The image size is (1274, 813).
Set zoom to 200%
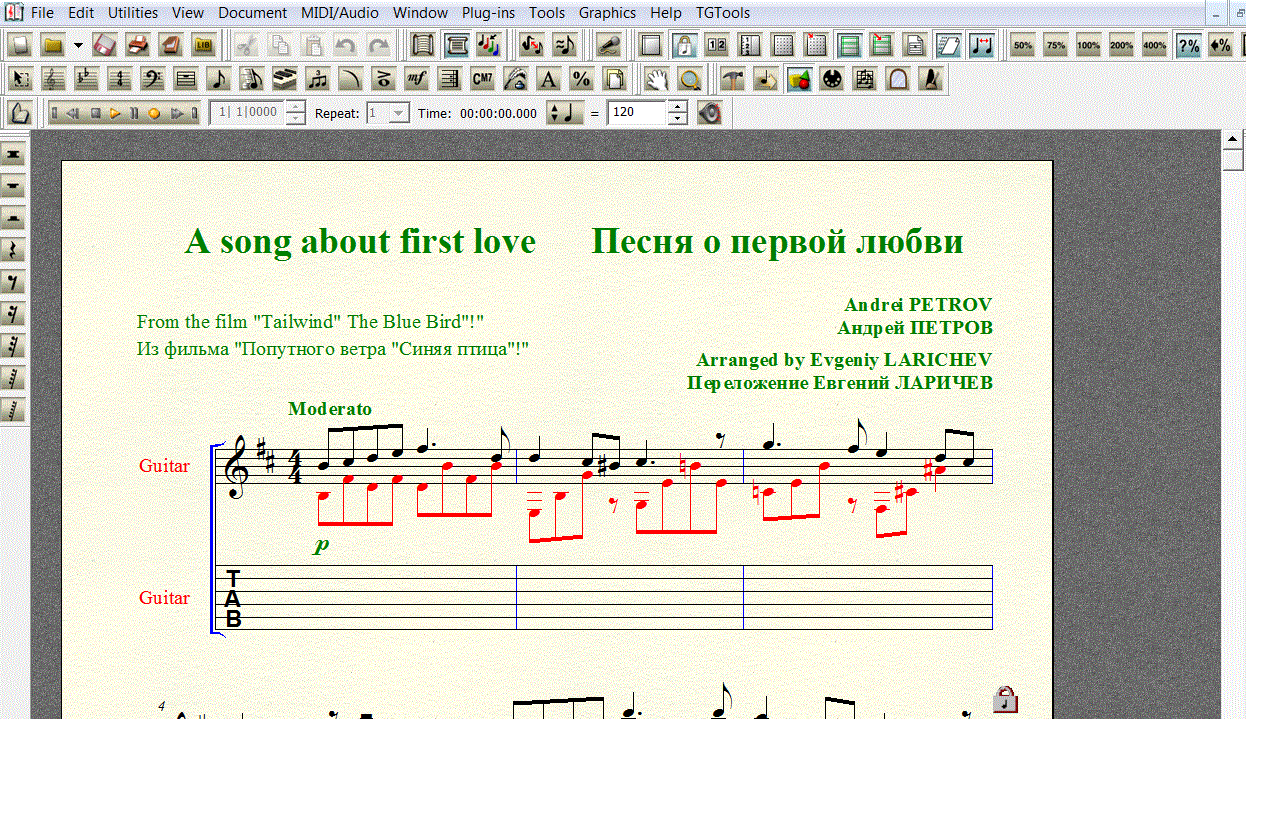tap(1121, 45)
